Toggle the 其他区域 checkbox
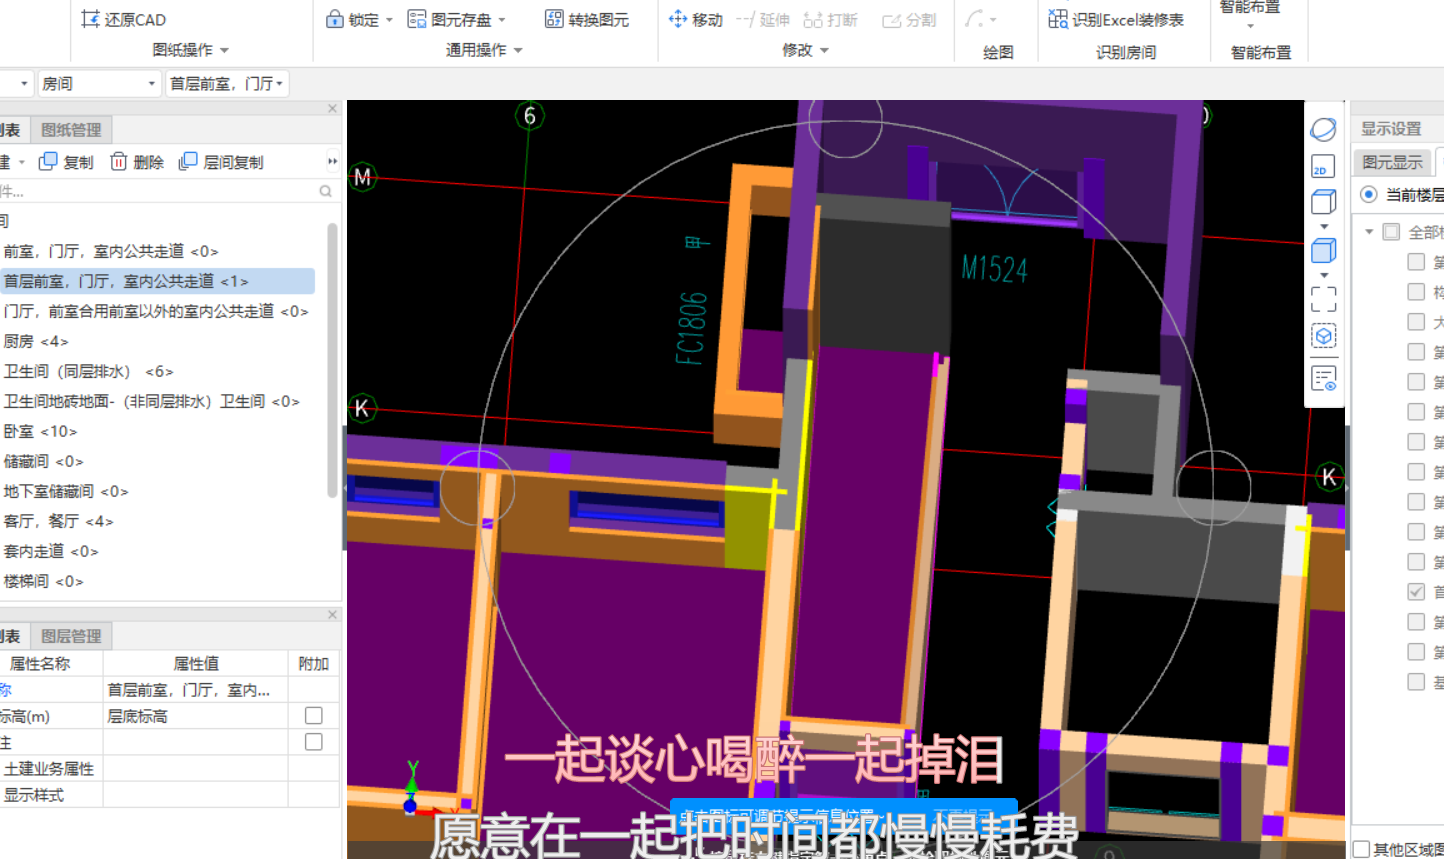This screenshot has height=859, width=1444. [1361, 848]
